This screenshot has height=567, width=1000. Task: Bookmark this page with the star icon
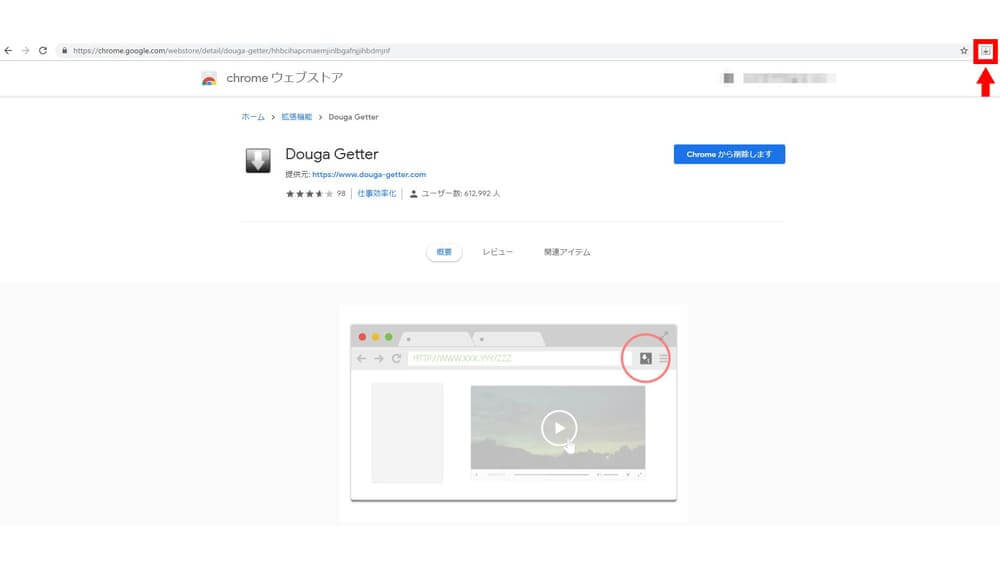964,50
